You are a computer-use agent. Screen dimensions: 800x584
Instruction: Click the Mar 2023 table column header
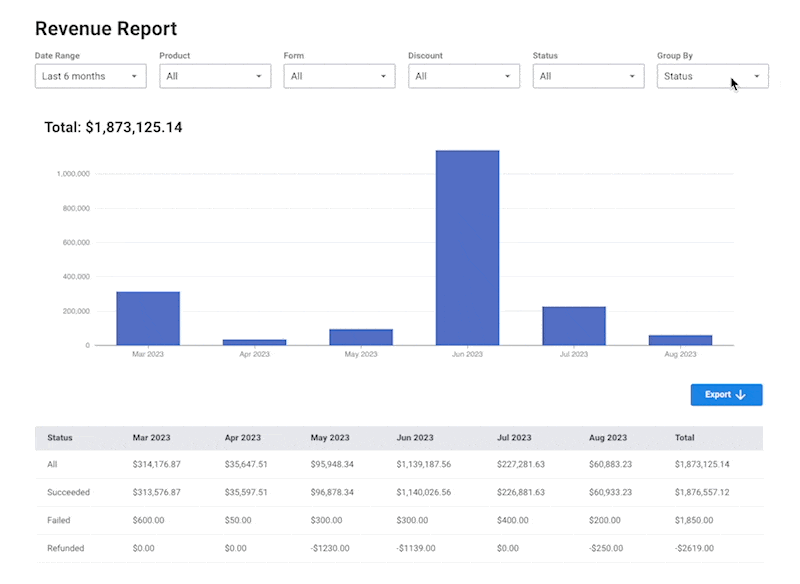coord(152,438)
